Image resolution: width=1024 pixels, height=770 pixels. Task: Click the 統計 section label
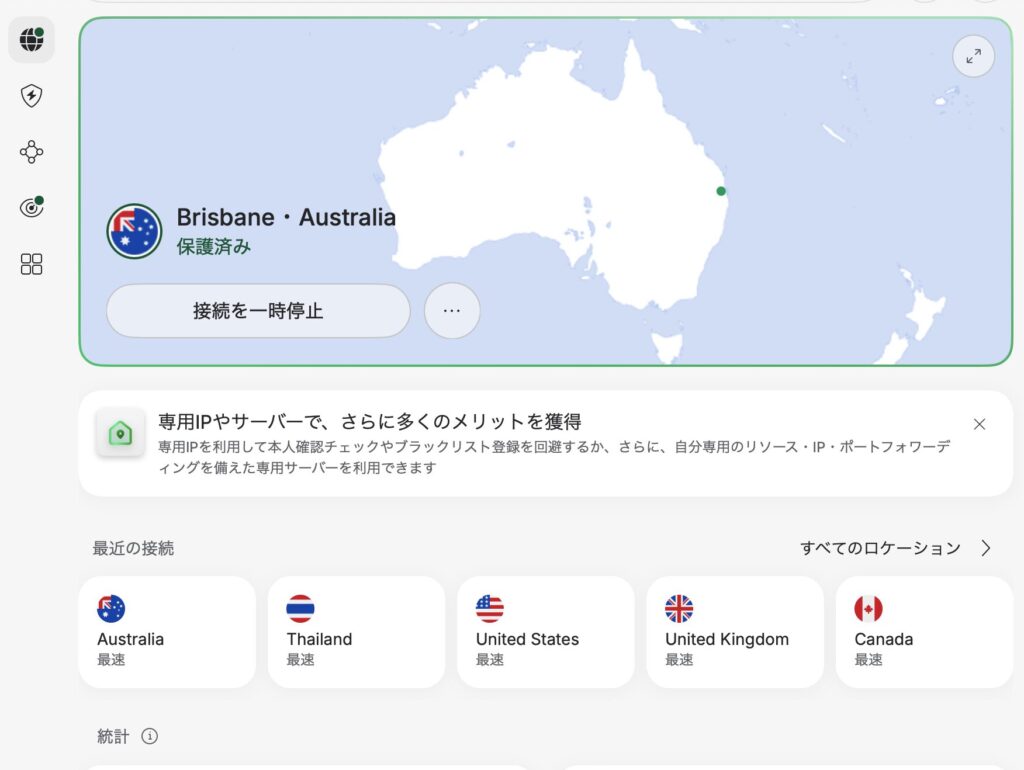tap(113, 736)
